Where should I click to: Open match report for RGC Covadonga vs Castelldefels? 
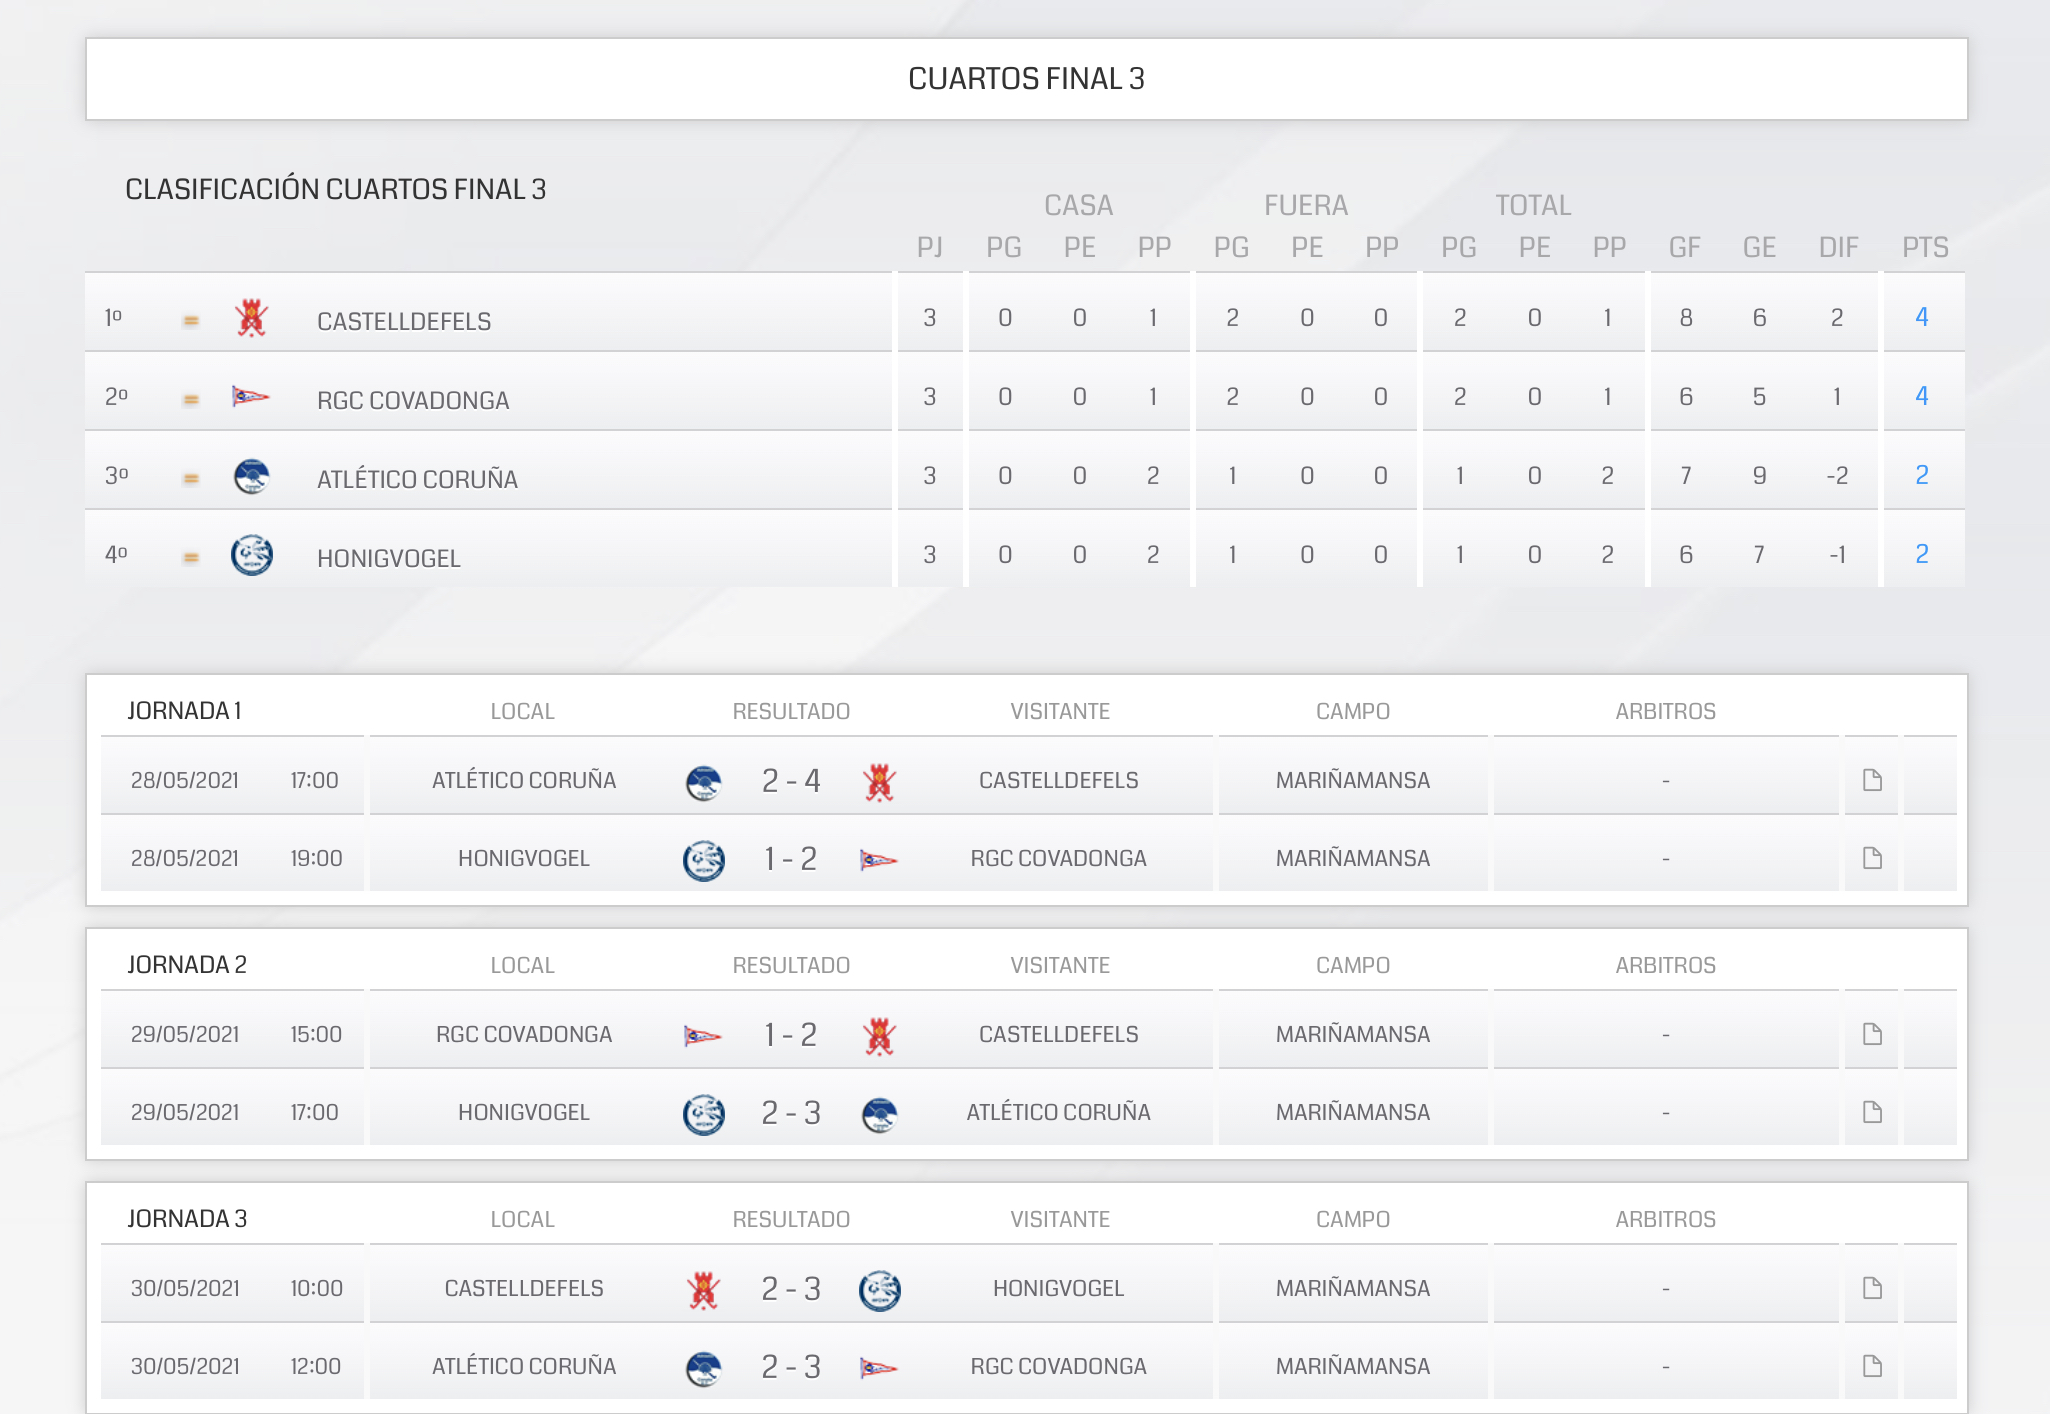coord(1872,1034)
